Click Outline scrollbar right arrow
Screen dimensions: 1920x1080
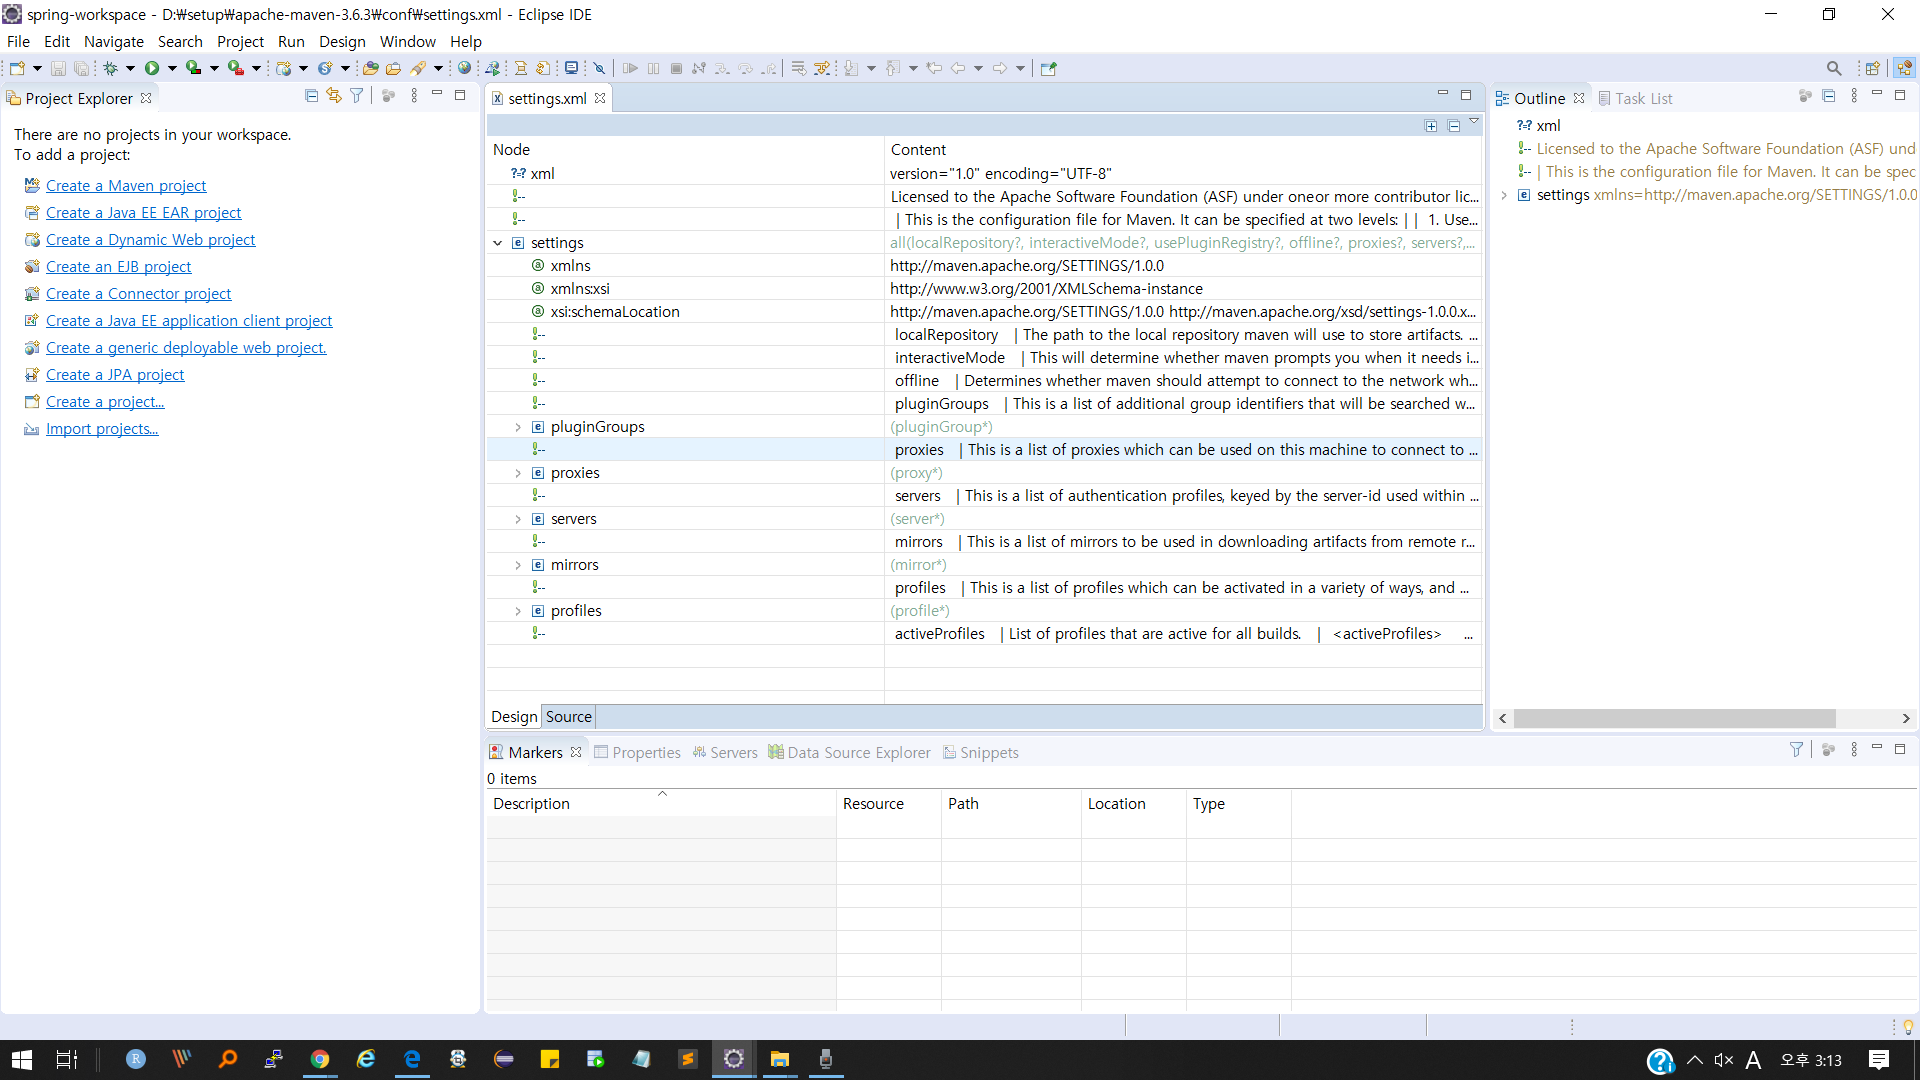pos(1906,718)
